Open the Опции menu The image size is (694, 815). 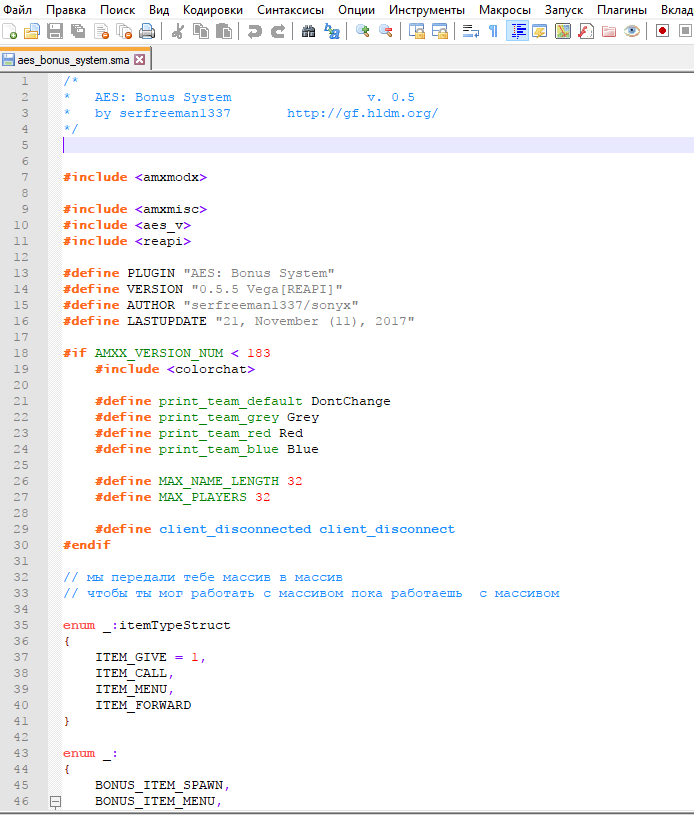357,10
